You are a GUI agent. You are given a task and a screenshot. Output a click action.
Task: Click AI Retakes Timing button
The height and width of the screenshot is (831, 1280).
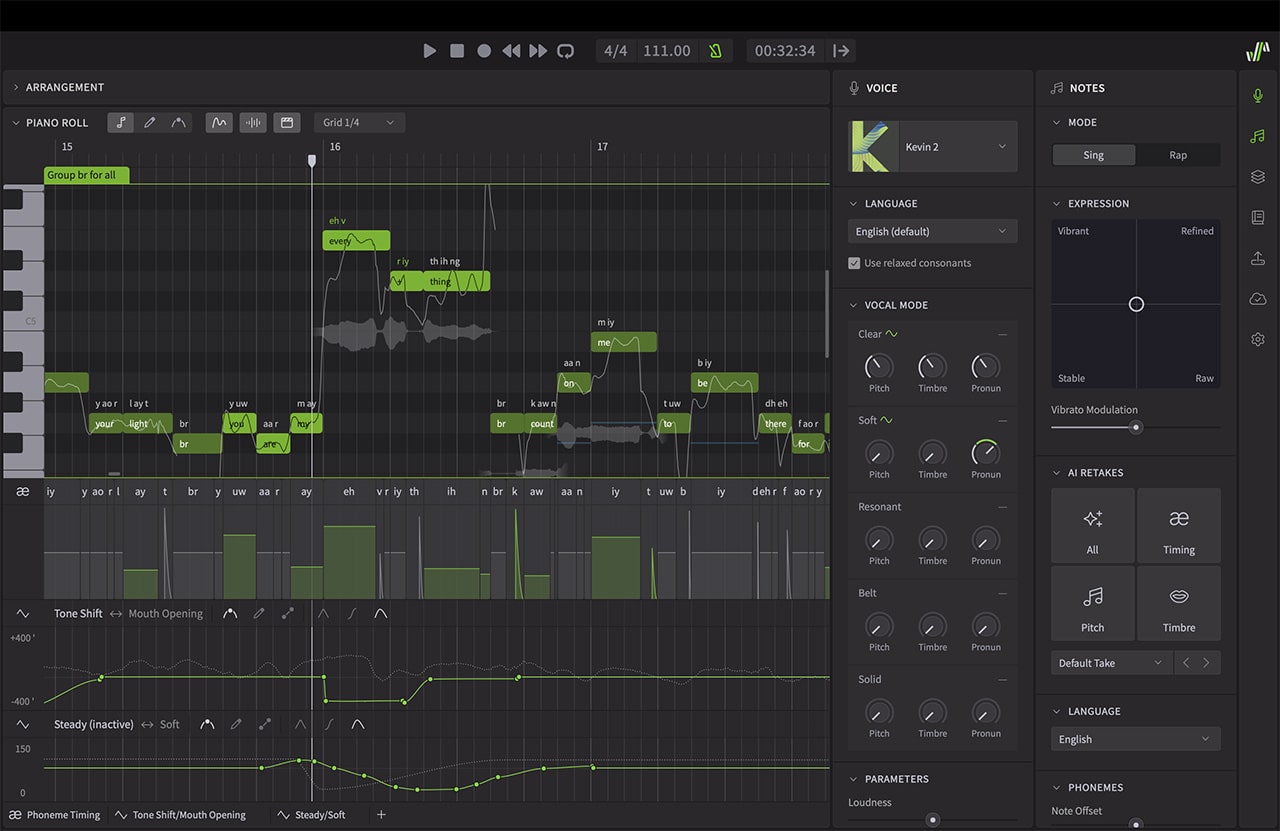1179,527
